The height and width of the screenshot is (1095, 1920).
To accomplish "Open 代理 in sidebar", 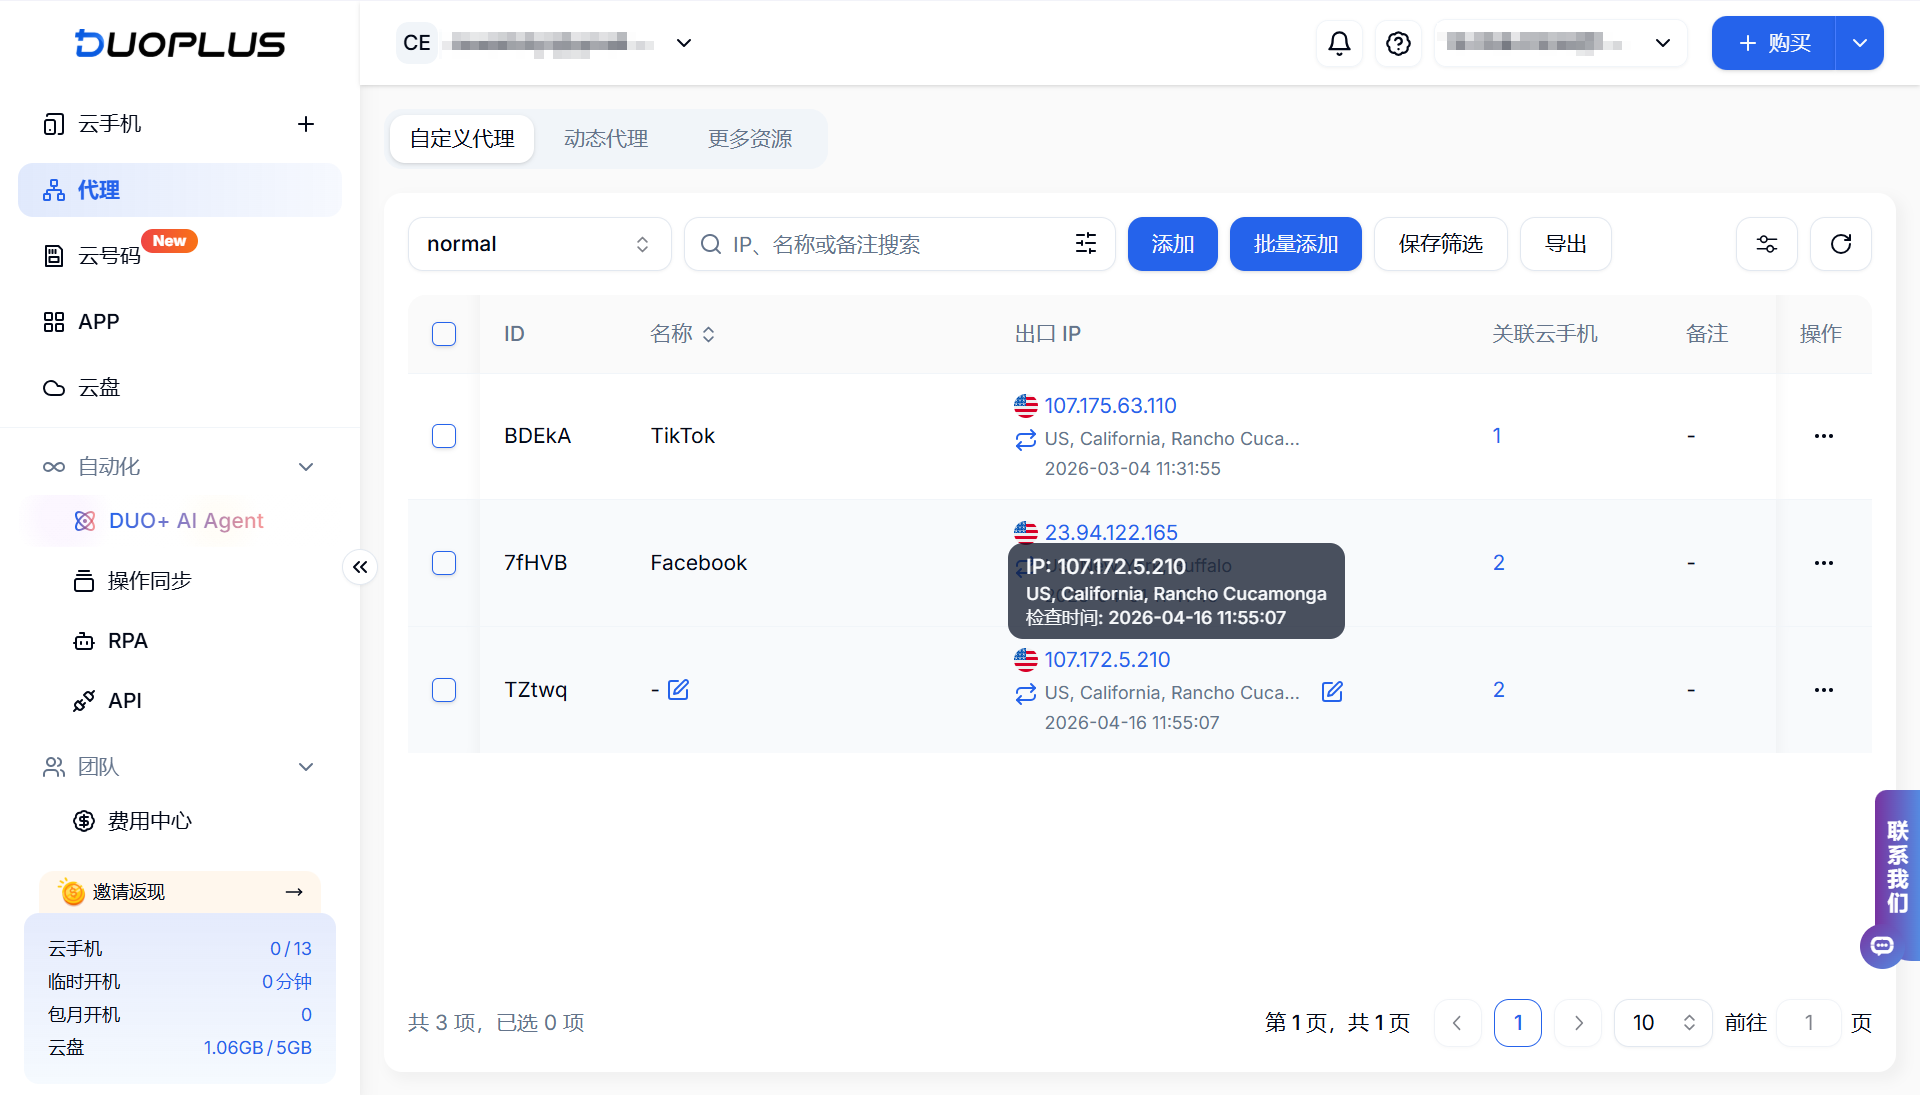I will coord(180,190).
